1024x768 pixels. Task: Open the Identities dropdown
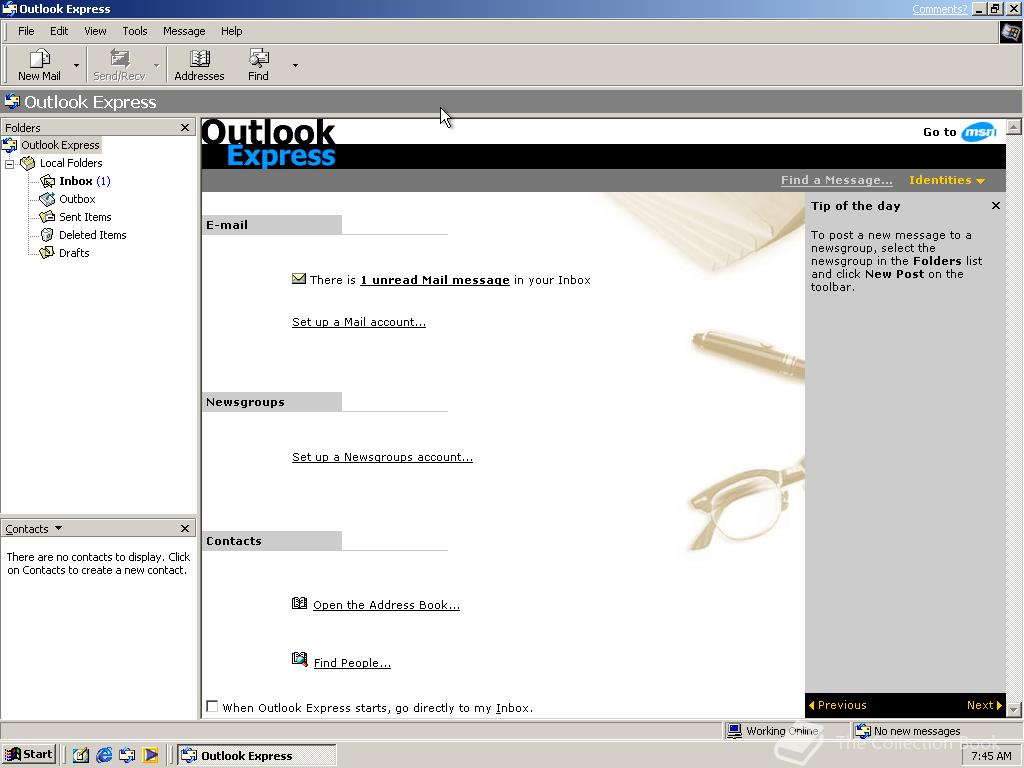(x=947, y=180)
